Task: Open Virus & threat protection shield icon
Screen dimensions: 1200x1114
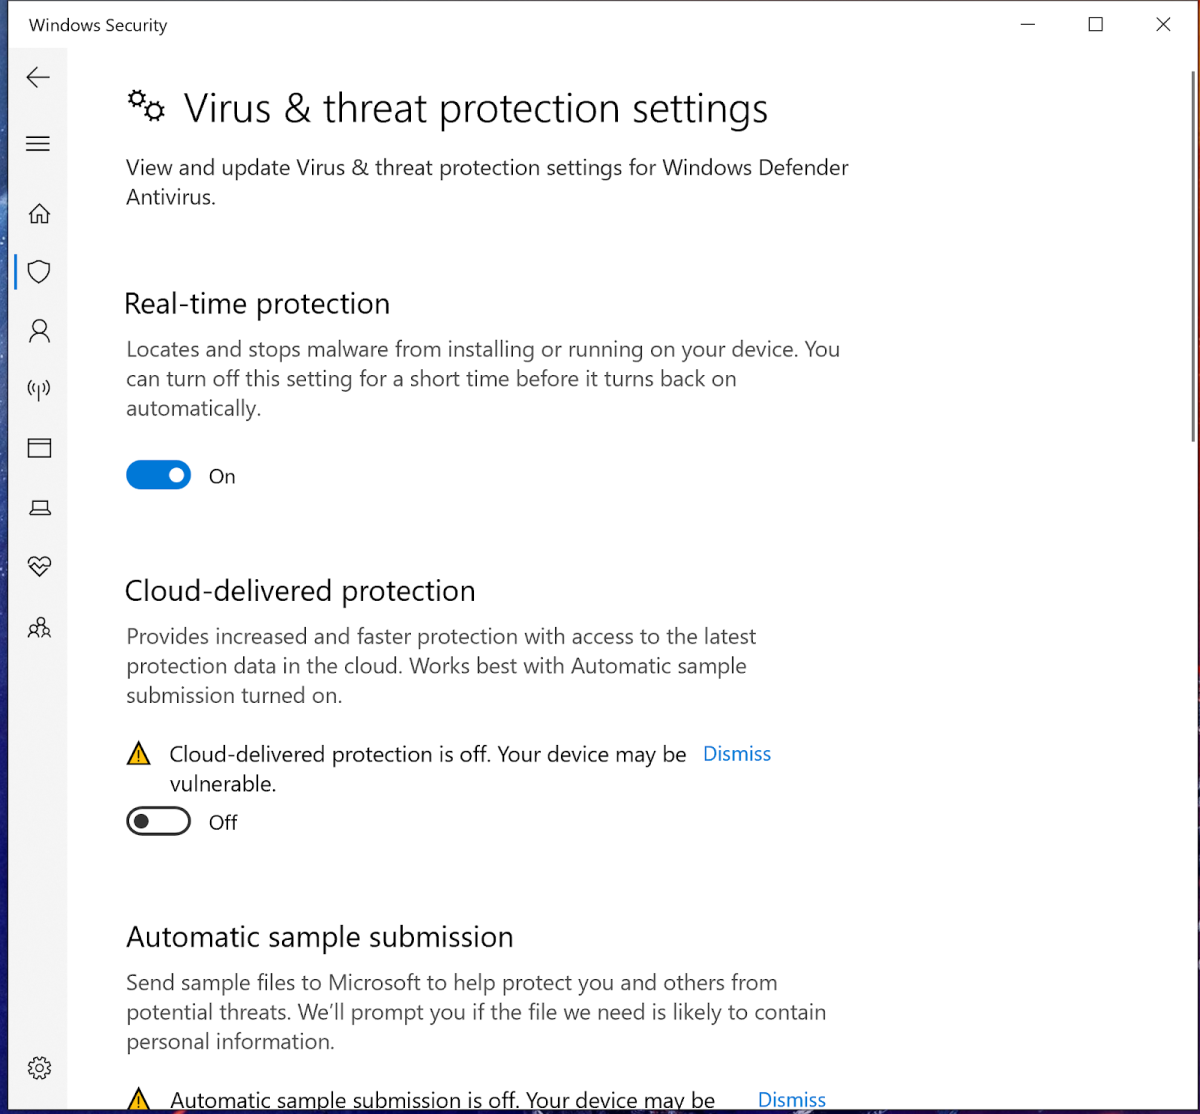Action: (x=39, y=271)
